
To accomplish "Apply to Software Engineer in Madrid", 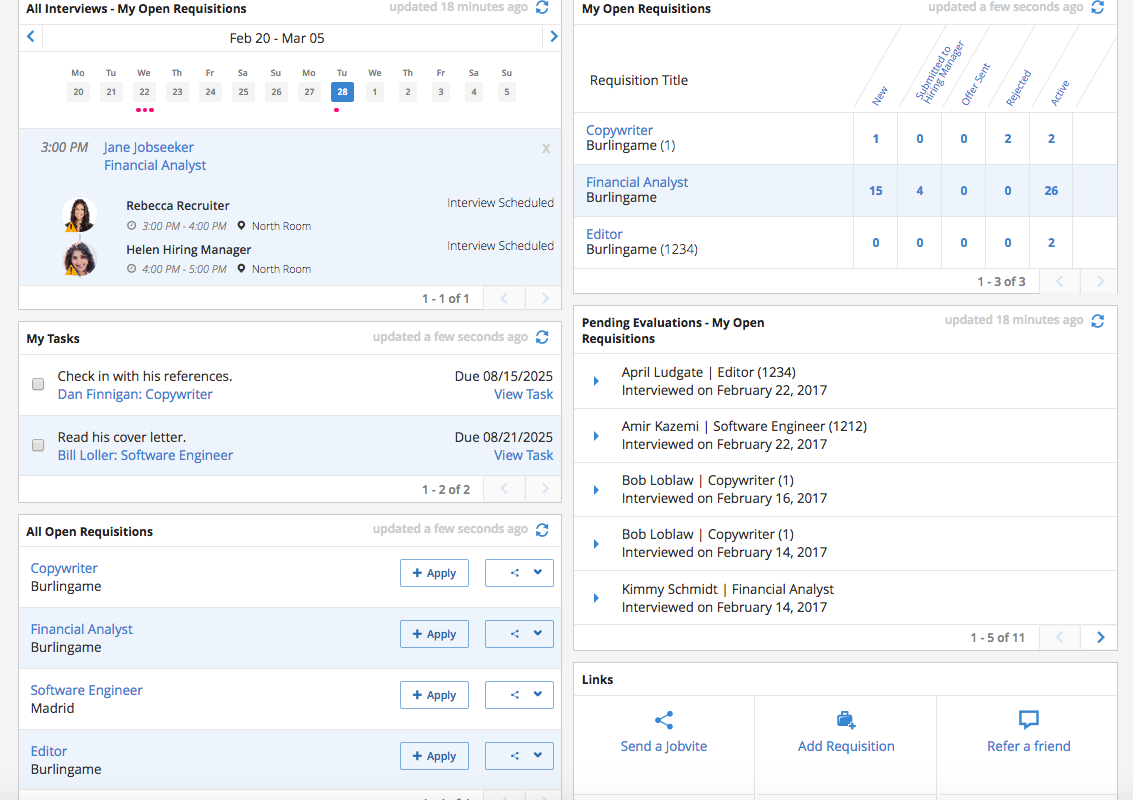I will pos(434,694).
